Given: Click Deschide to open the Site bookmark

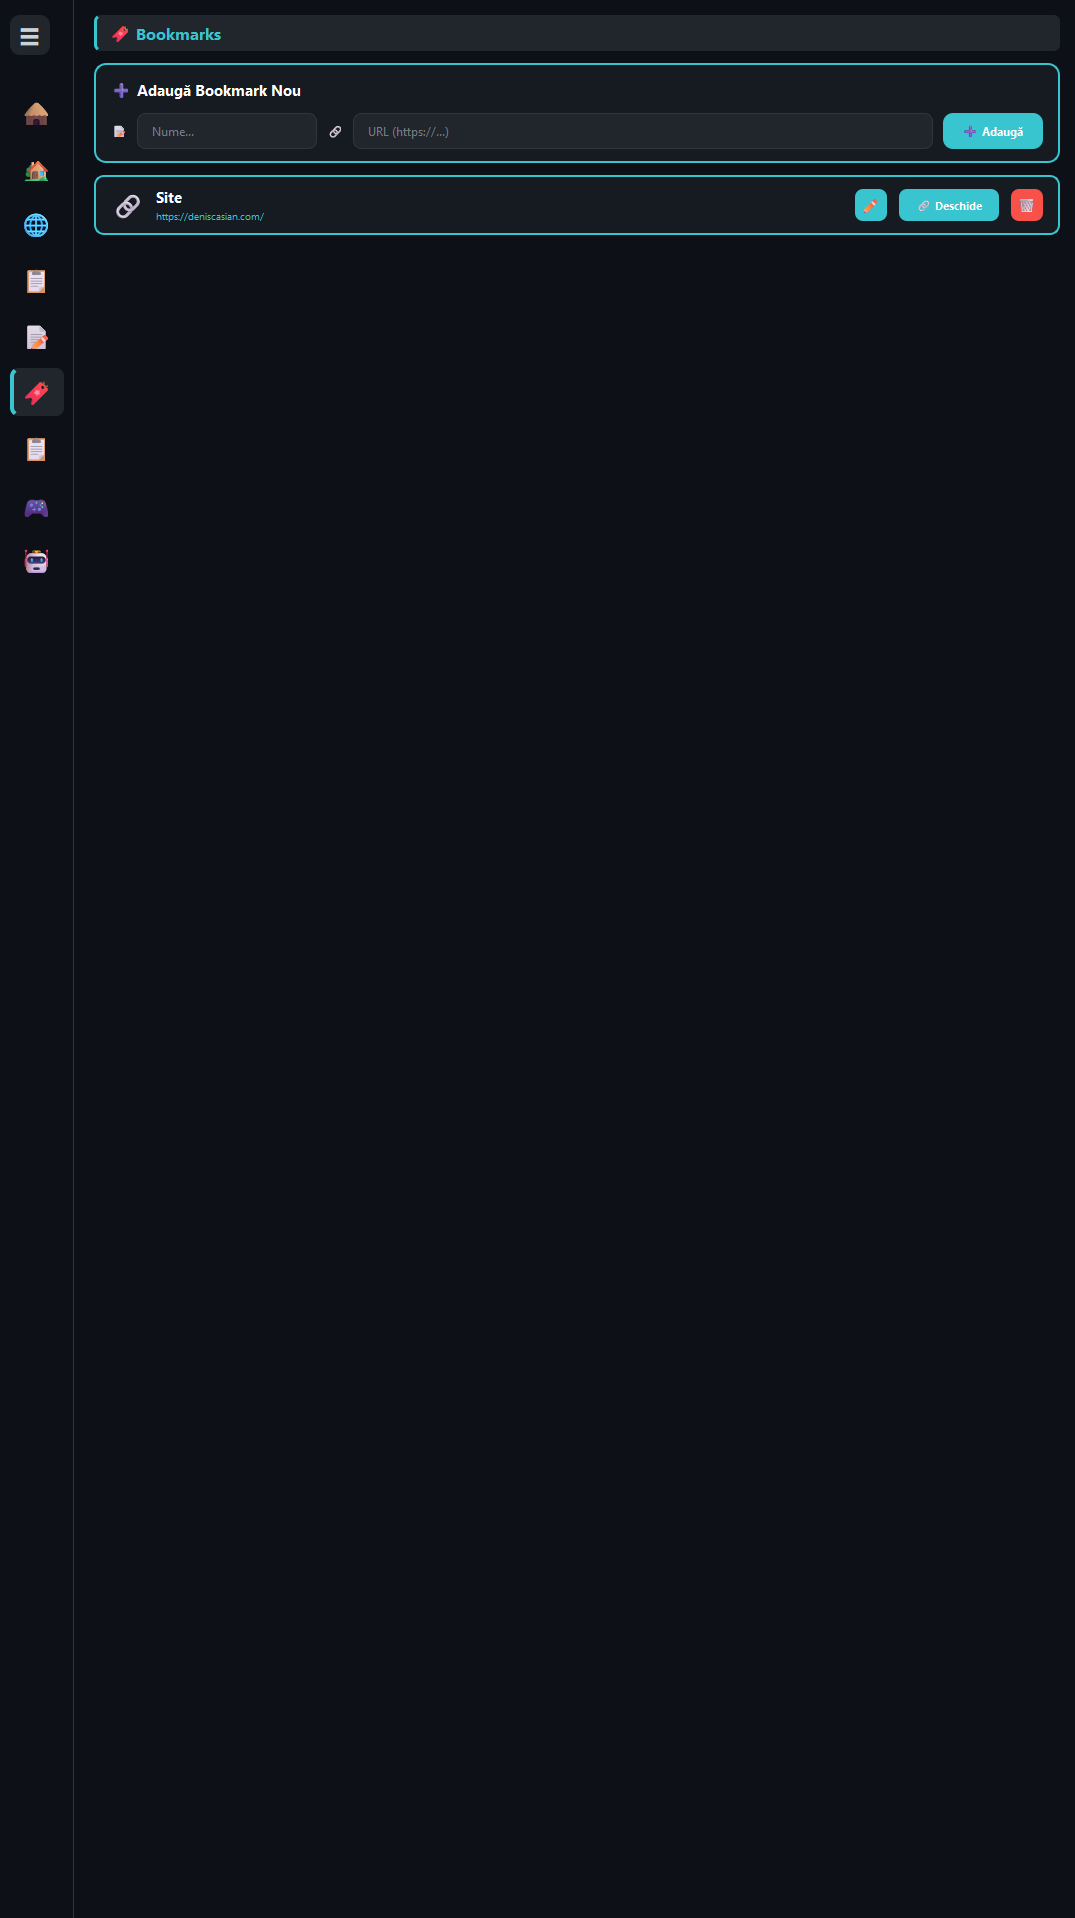Looking at the screenshot, I should coord(949,205).
